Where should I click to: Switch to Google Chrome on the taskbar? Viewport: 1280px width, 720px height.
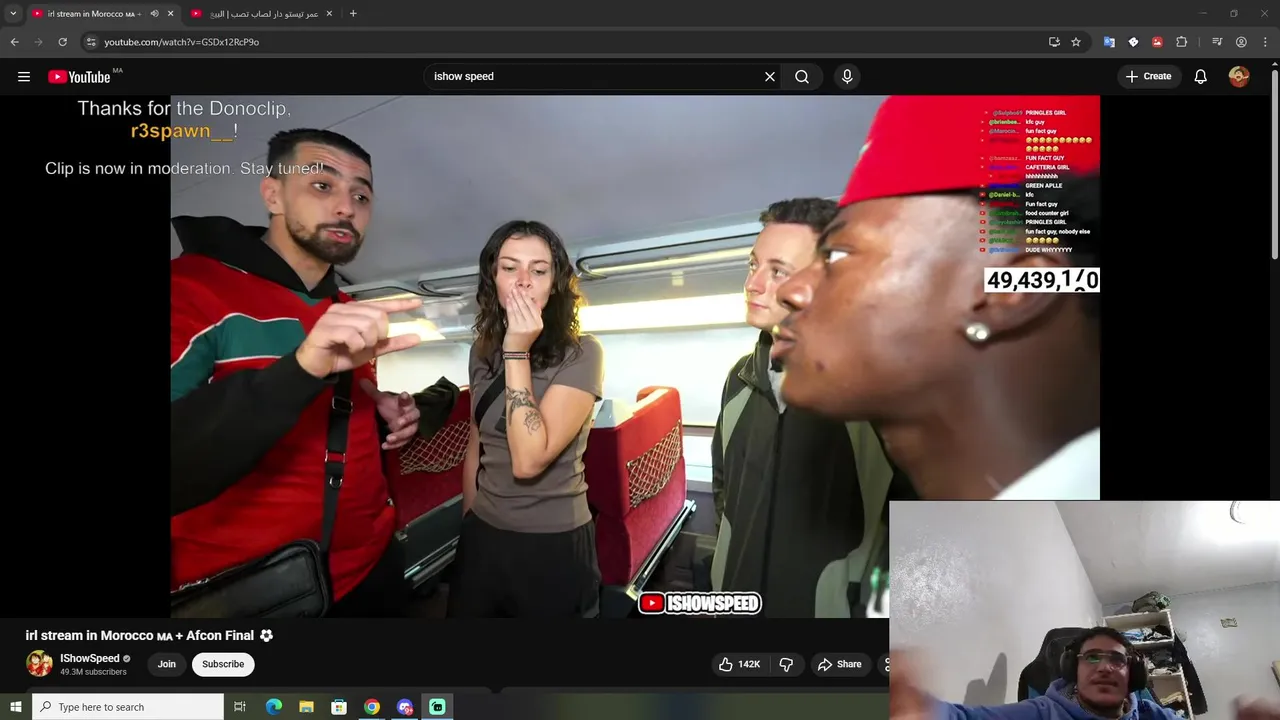(372, 707)
